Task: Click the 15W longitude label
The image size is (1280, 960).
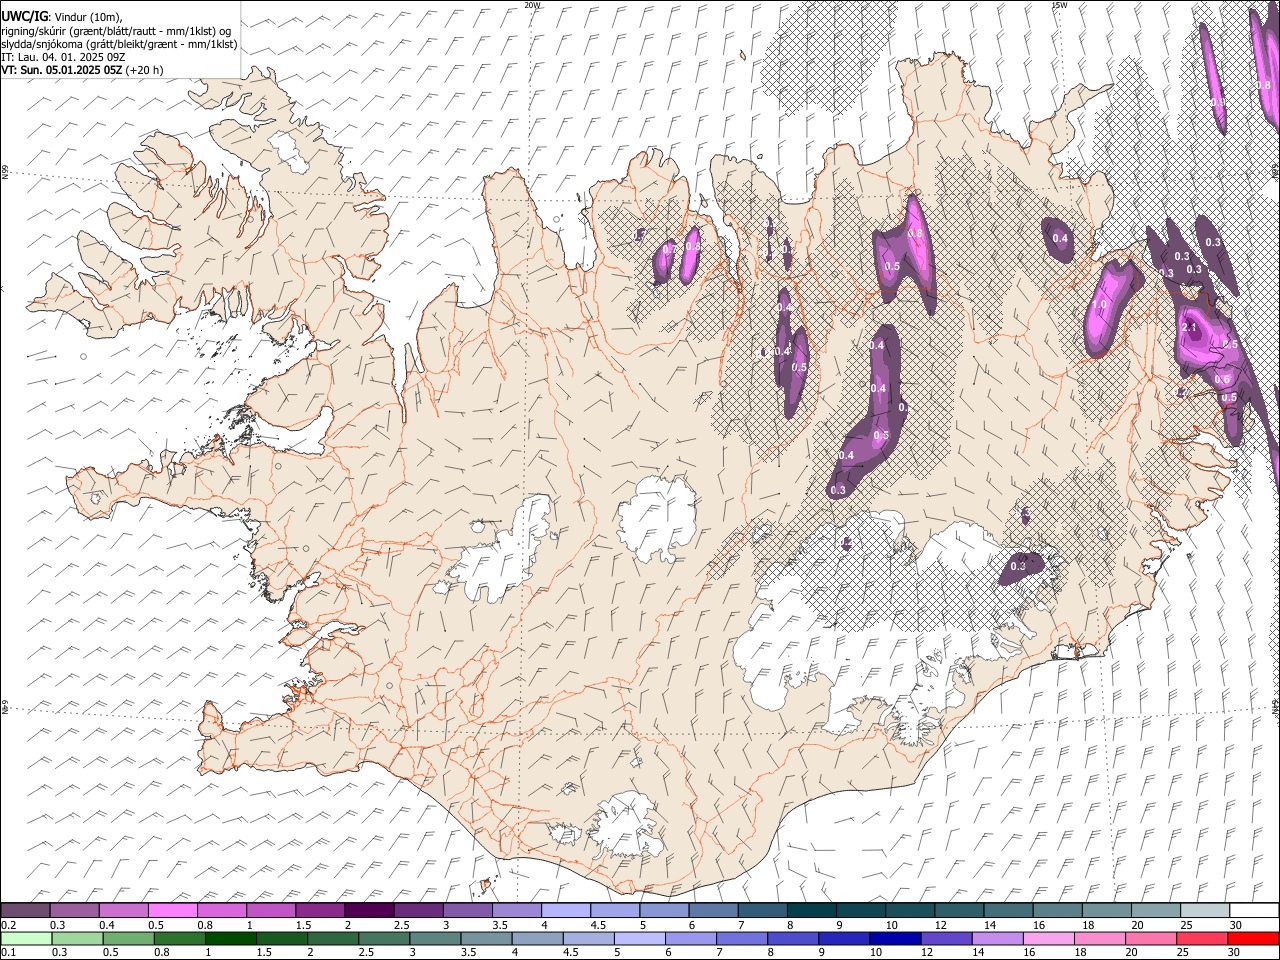Action: tap(1059, 5)
